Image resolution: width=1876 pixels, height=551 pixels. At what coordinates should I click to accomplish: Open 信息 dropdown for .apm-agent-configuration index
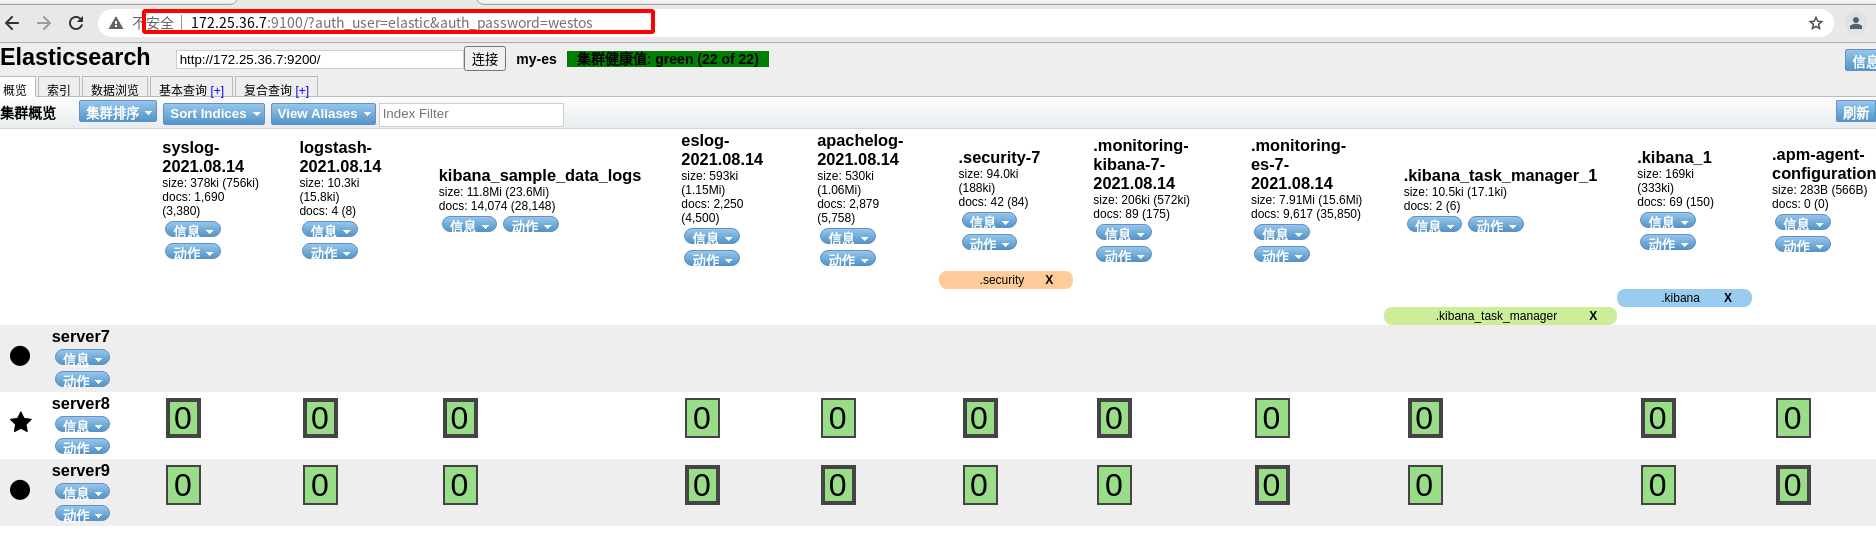[1803, 223]
